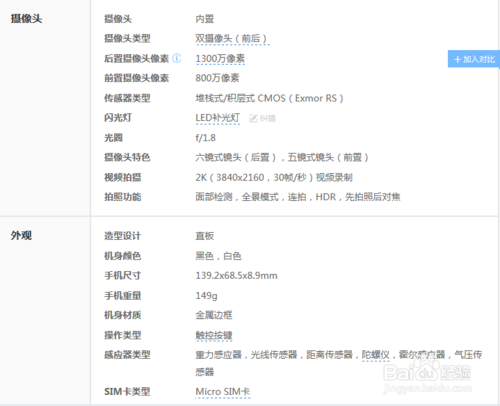This screenshot has width=500, height=406.
Task: Click the 感应器类型 row label
Action: [x=127, y=355]
